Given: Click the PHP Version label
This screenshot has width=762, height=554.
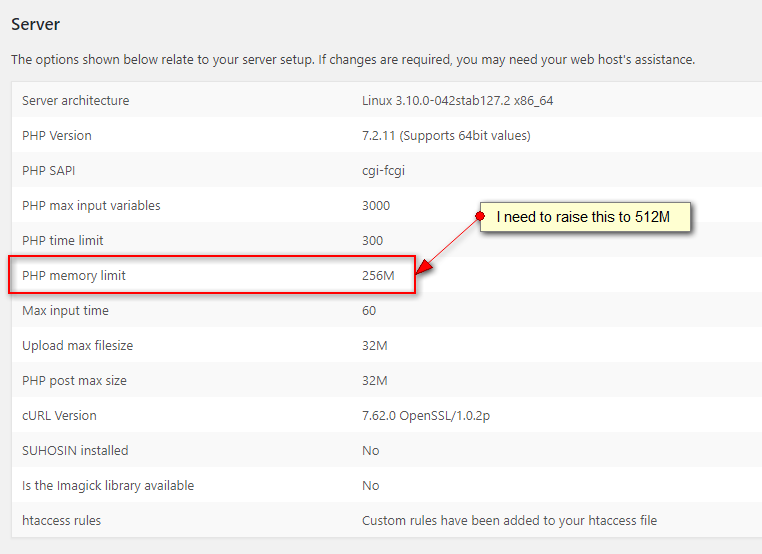Looking at the screenshot, I should (56, 135).
